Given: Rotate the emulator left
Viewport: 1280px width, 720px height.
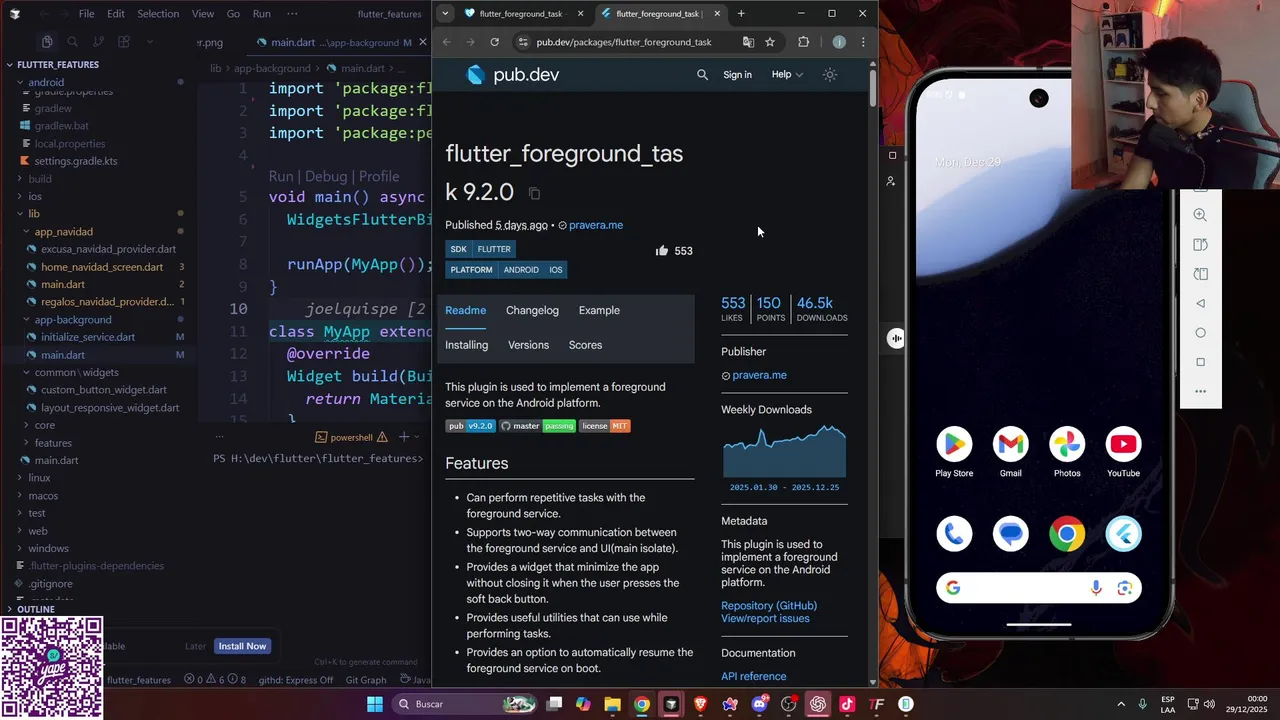Looking at the screenshot, I should tap(1200, 245).
